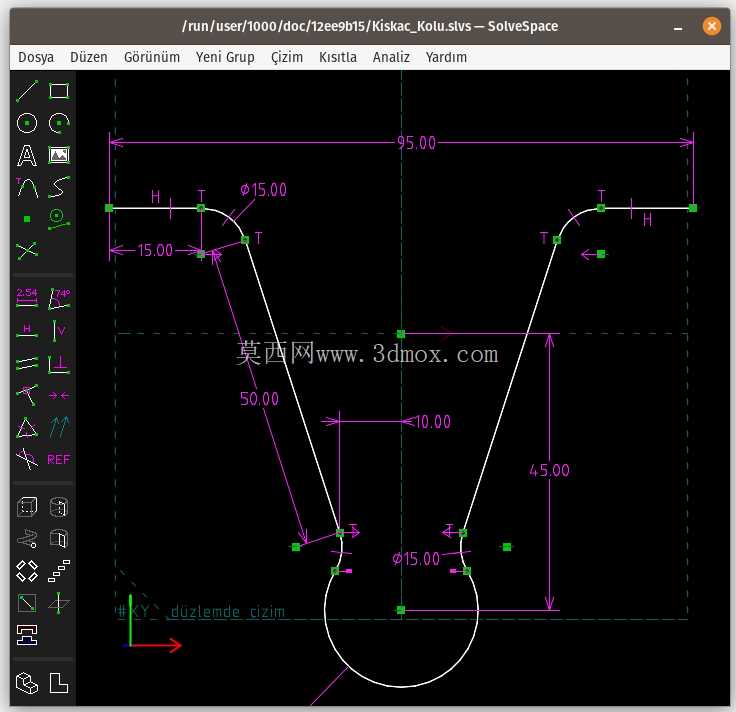Screen dimensions: 736x712
Task: Create a new helix group
Action: 27,539
